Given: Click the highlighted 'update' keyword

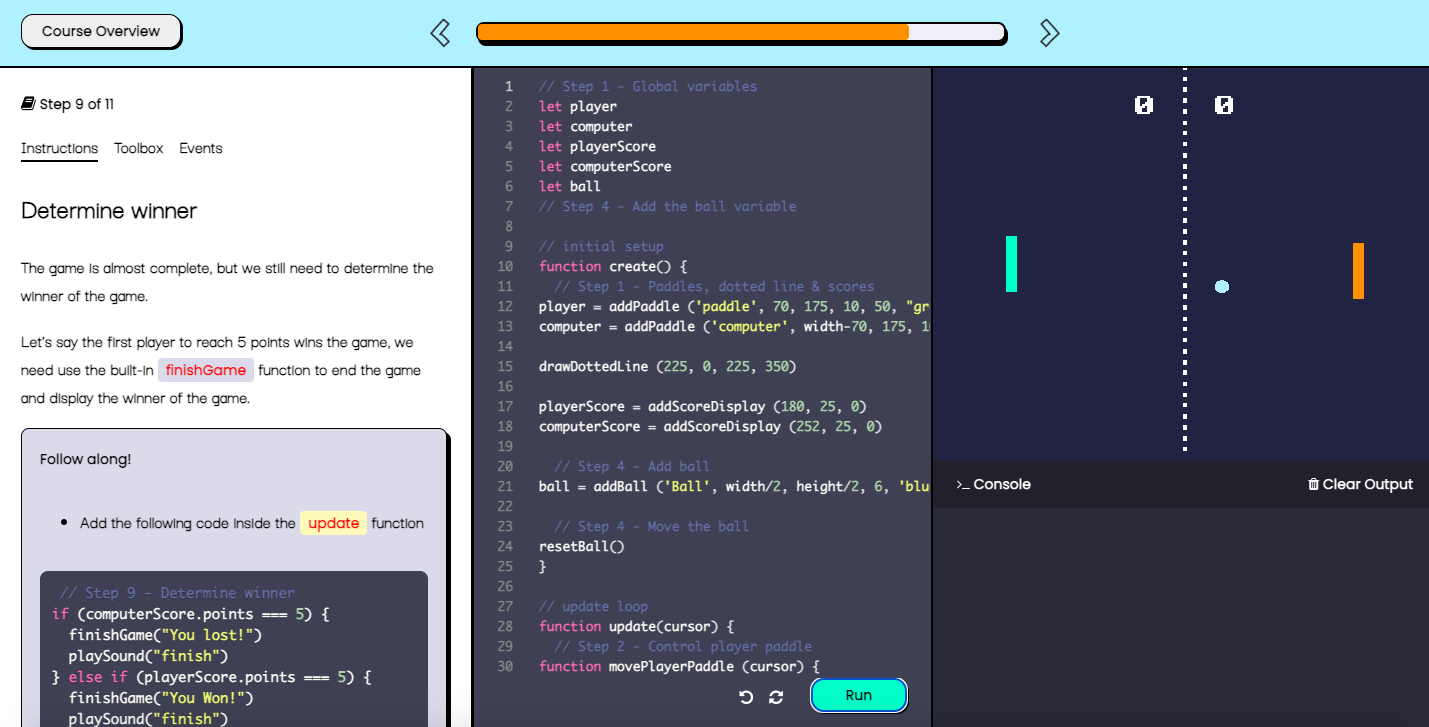Looking at the screenshot, I should coord(333,523).
